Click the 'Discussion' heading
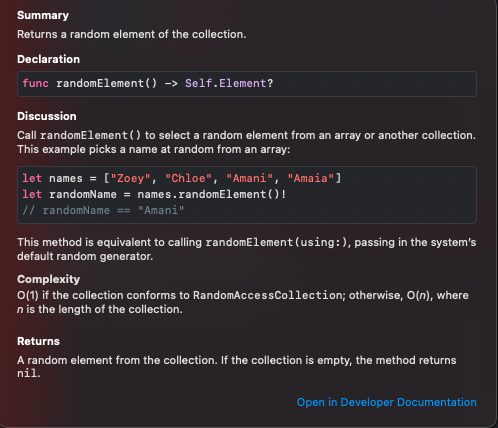The width and height of the screenshot is (498, 428). tap(47, 116)
